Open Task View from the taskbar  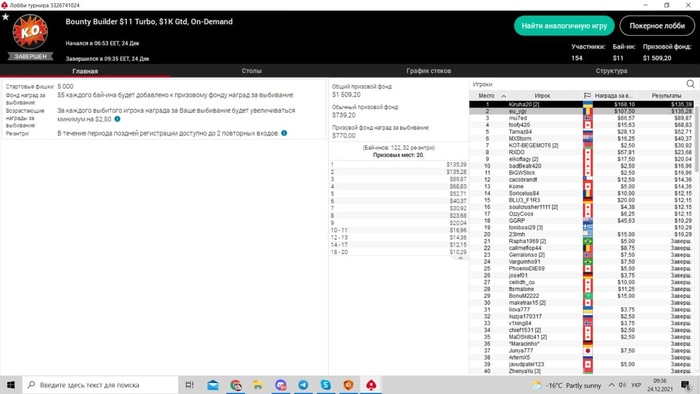189,385
